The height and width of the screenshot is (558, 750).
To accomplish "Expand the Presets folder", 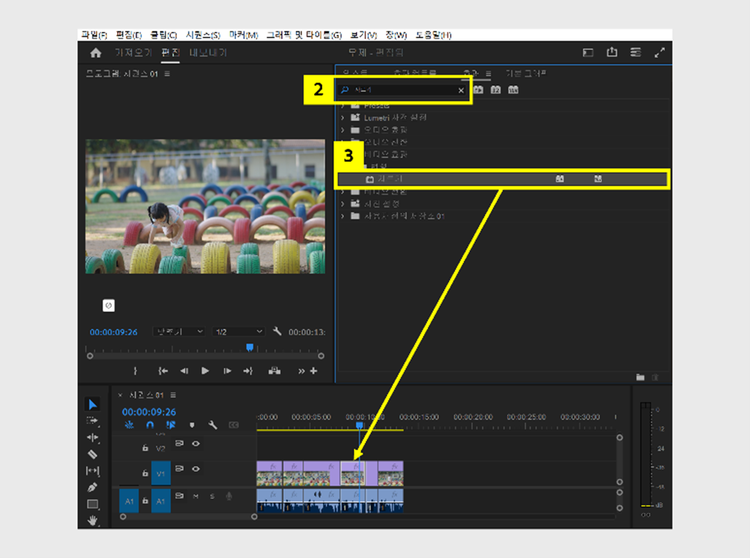I will [x=342, y=105].
